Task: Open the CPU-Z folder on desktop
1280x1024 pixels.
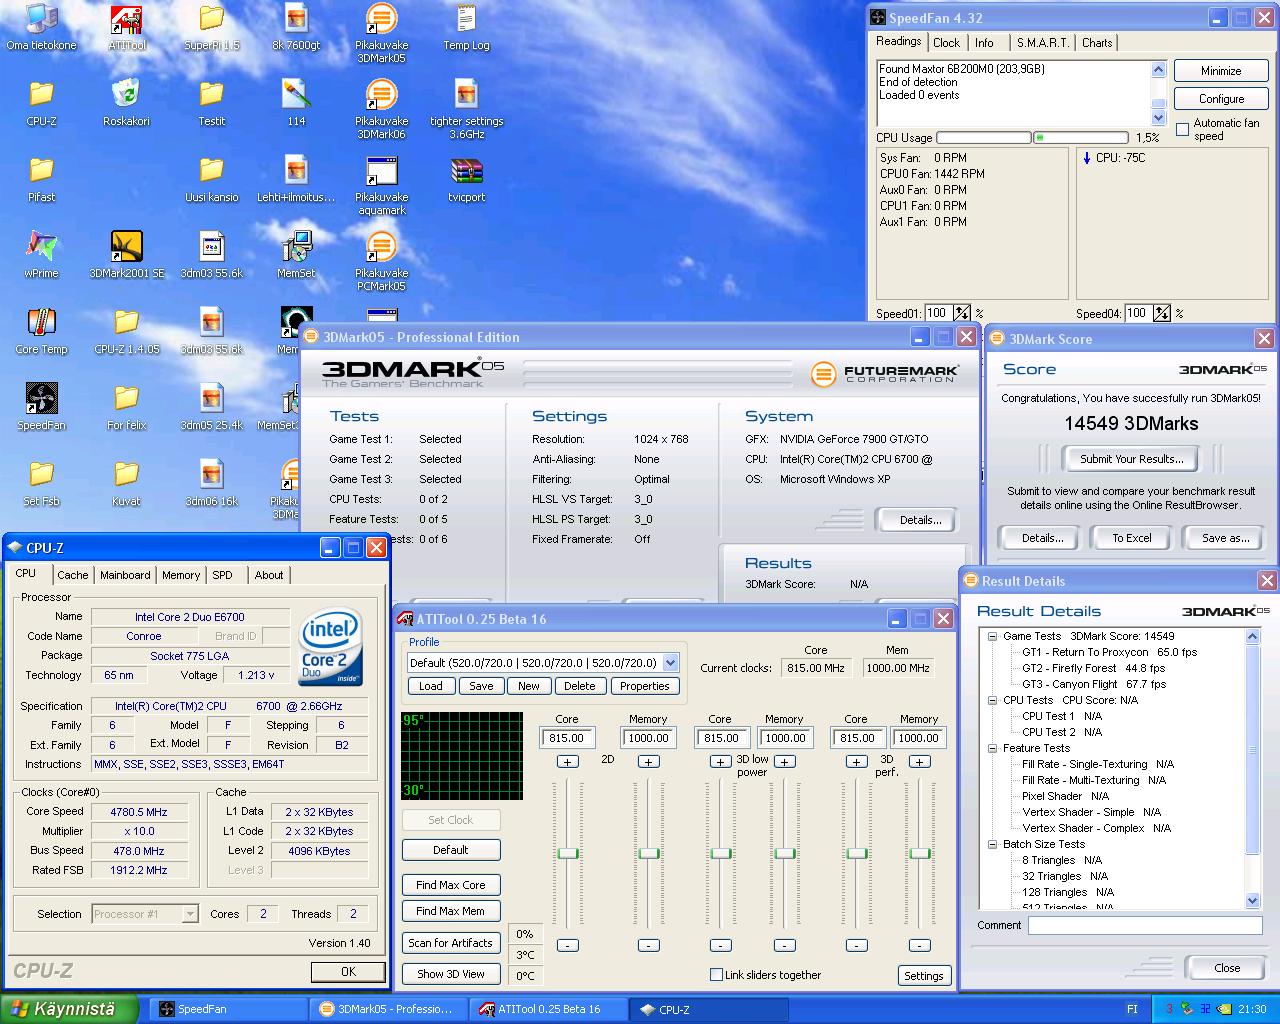Action: pyautogui.click(x=41, y=104)
